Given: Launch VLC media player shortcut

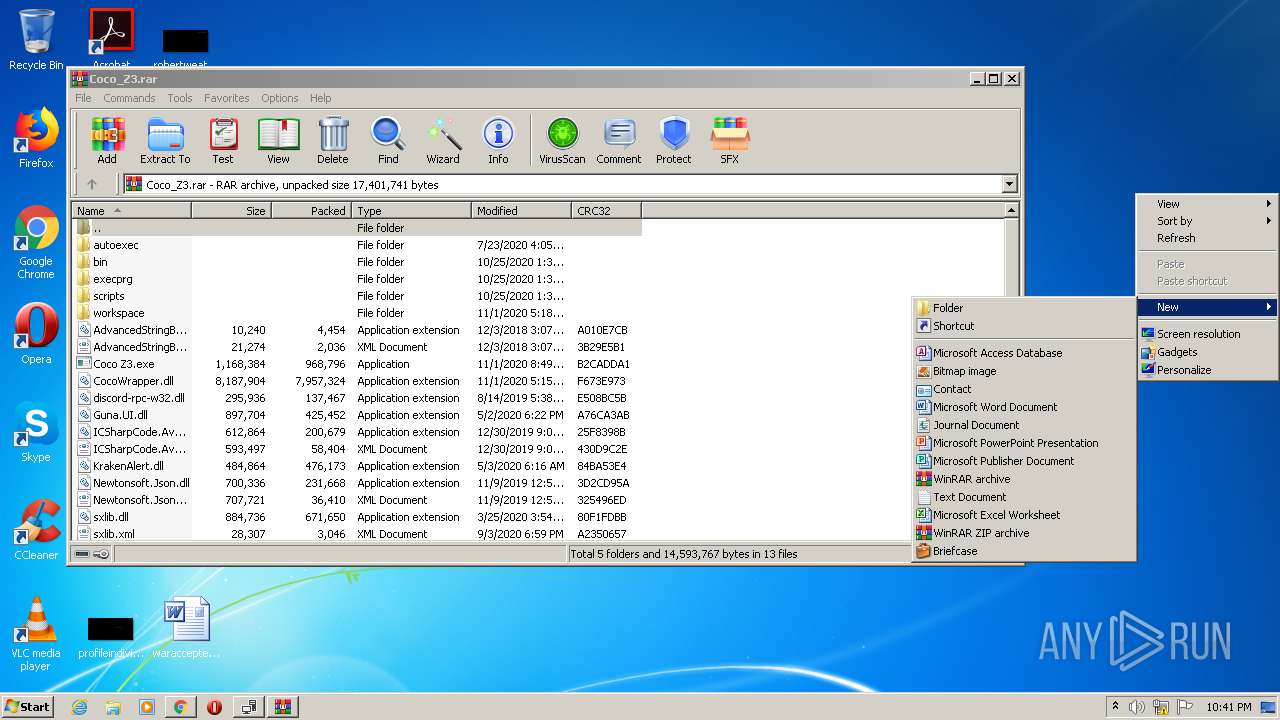Looking at the screenshot, I should [36, 634].
